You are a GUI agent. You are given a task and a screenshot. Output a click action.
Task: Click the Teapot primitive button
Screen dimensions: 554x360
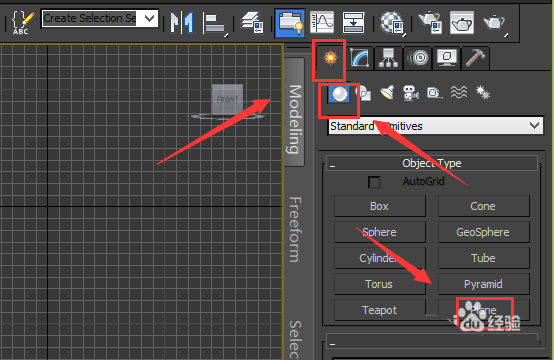(x=380, y=310)
